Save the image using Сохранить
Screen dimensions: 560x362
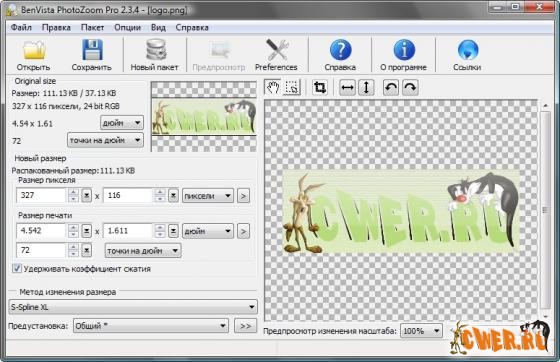pyautogui.click(x=92, y=55)
